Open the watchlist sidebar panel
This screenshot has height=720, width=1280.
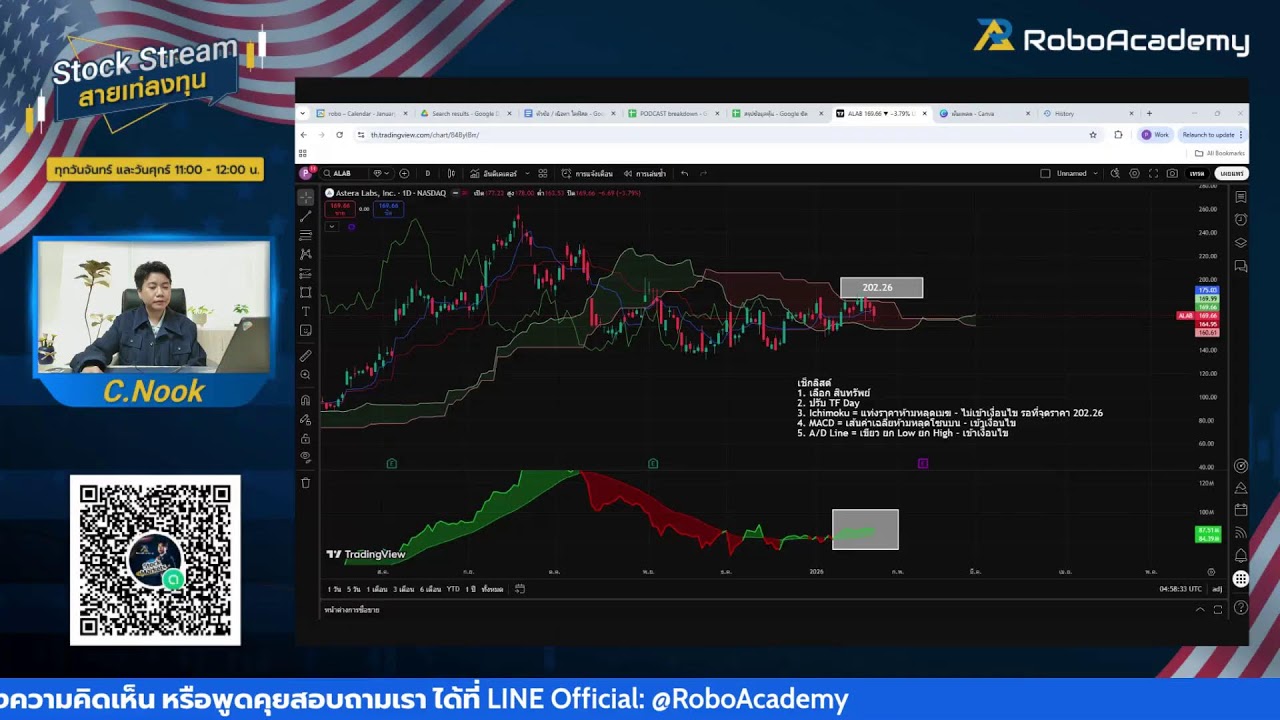pyautogui.click(x=1241, y=198)
